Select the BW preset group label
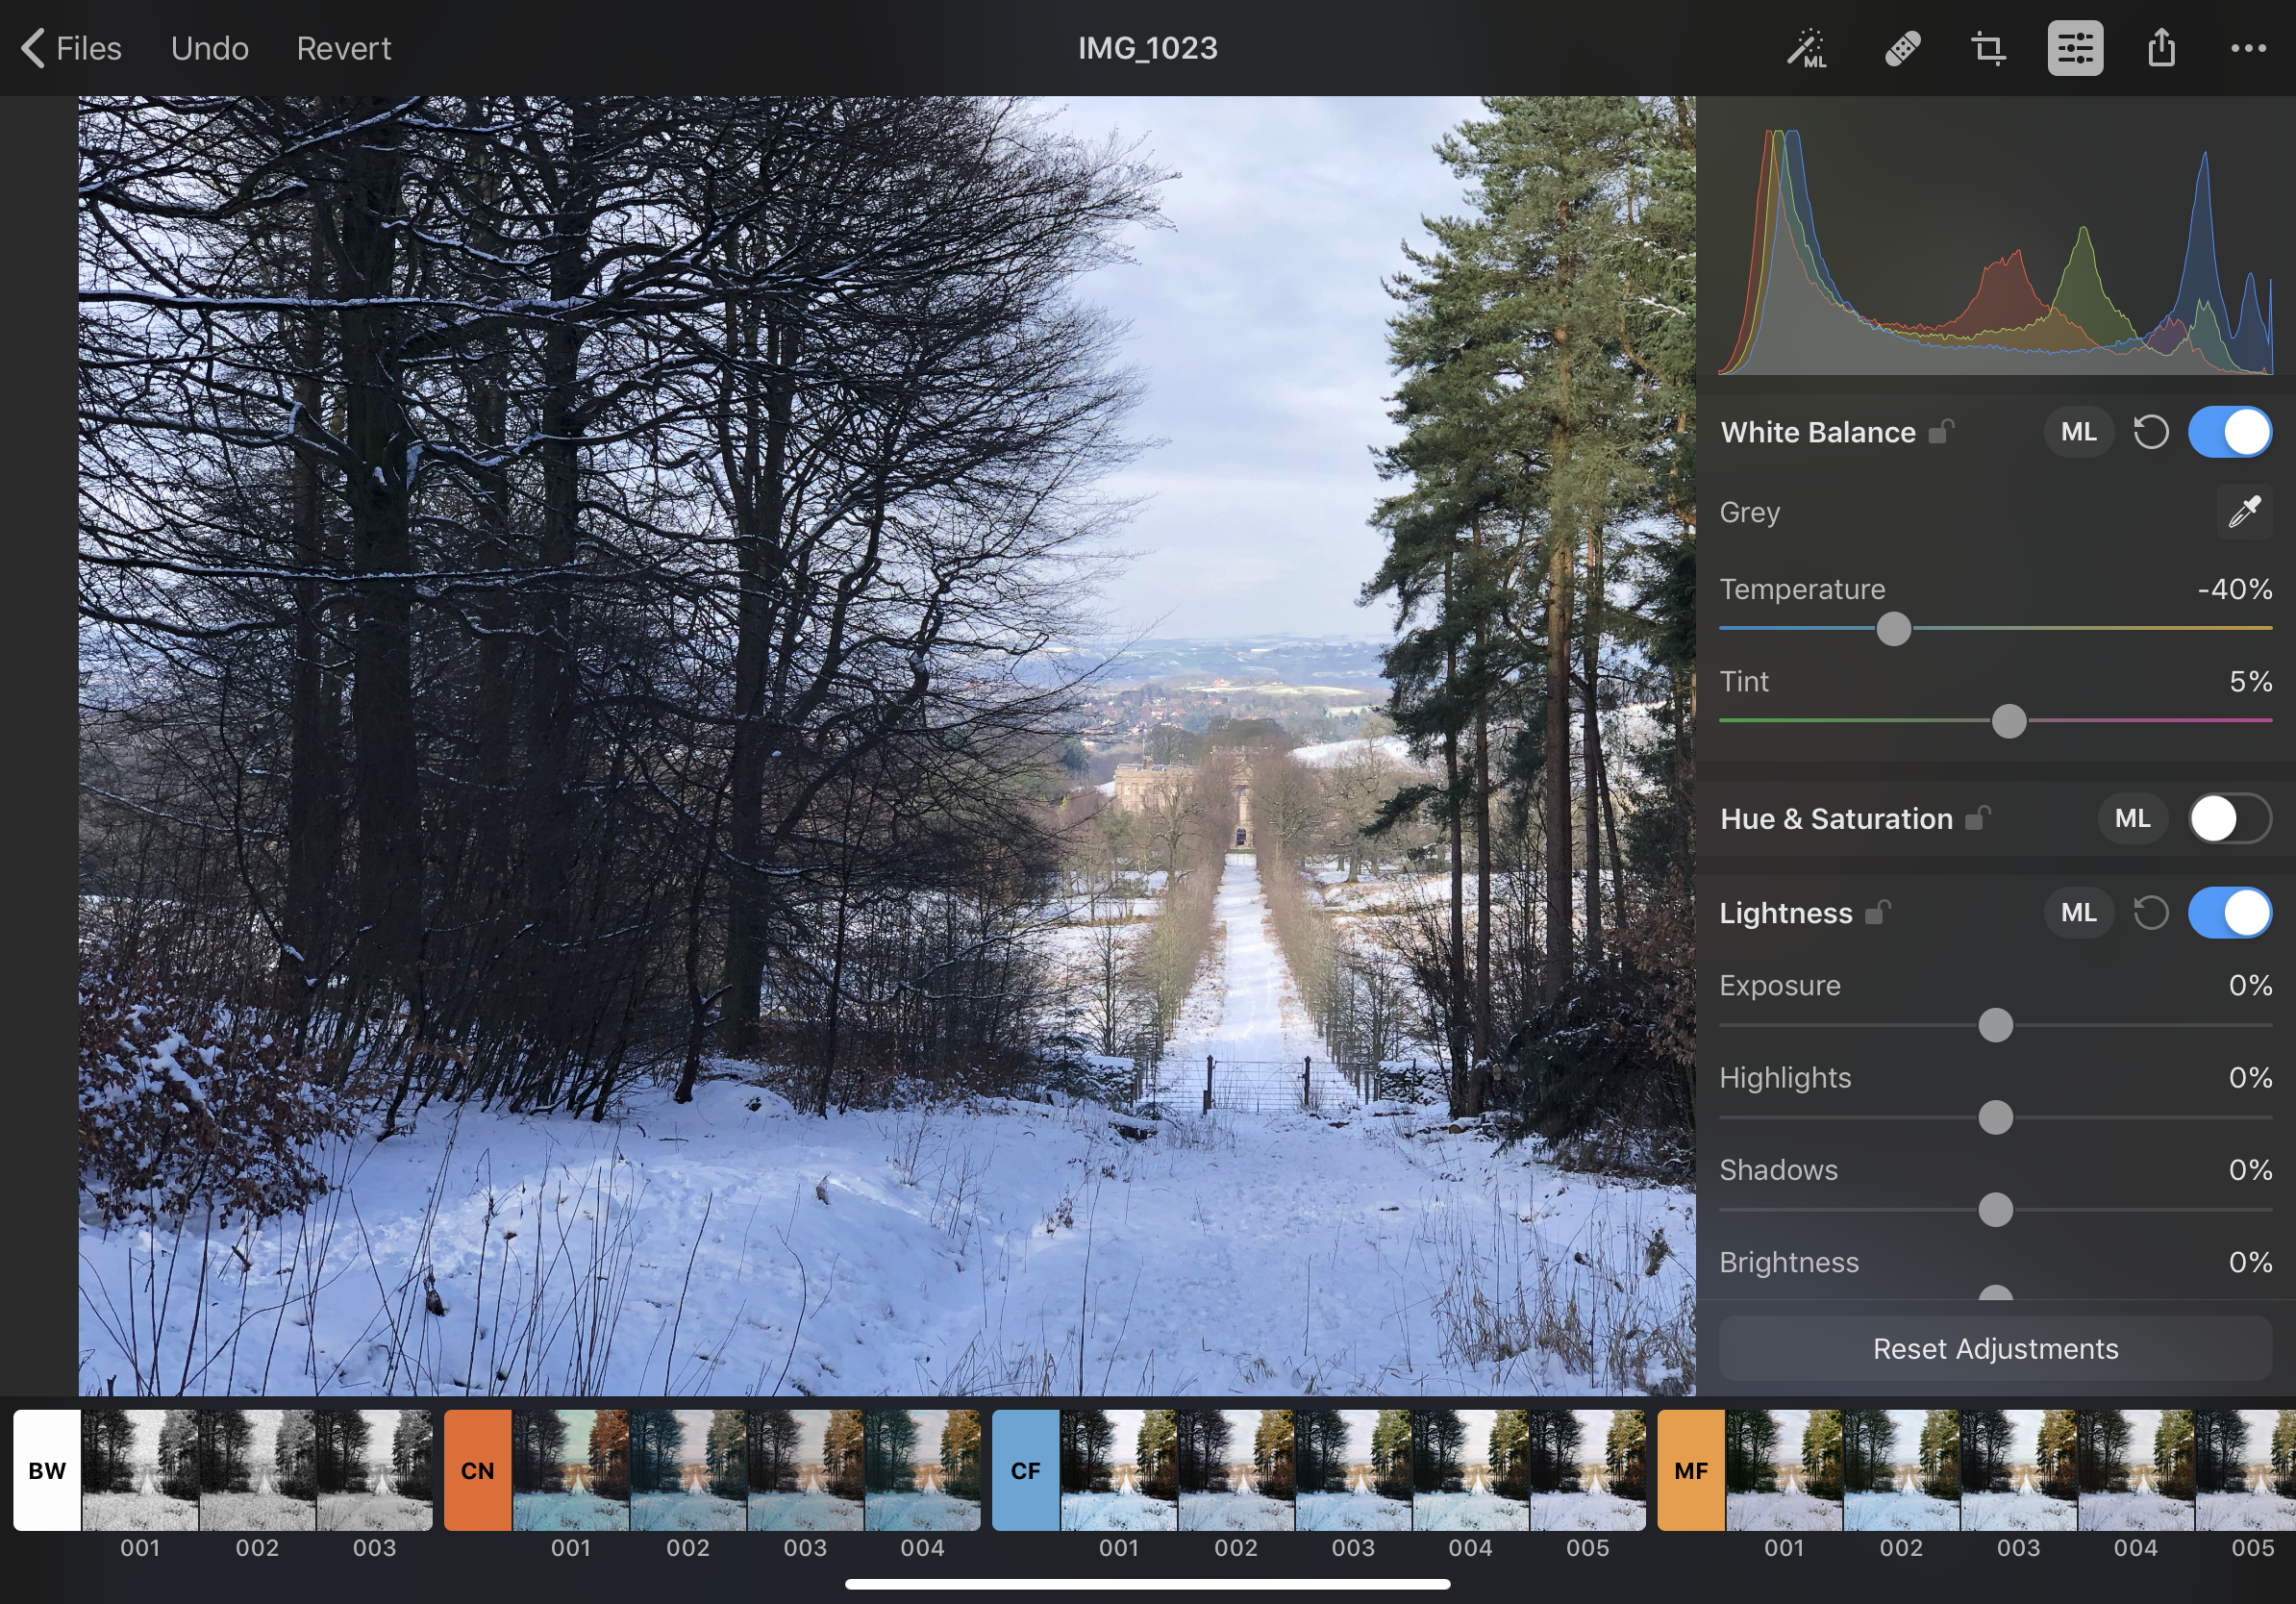The height and width of the screenshot is (1604, 2296). 47,1470
